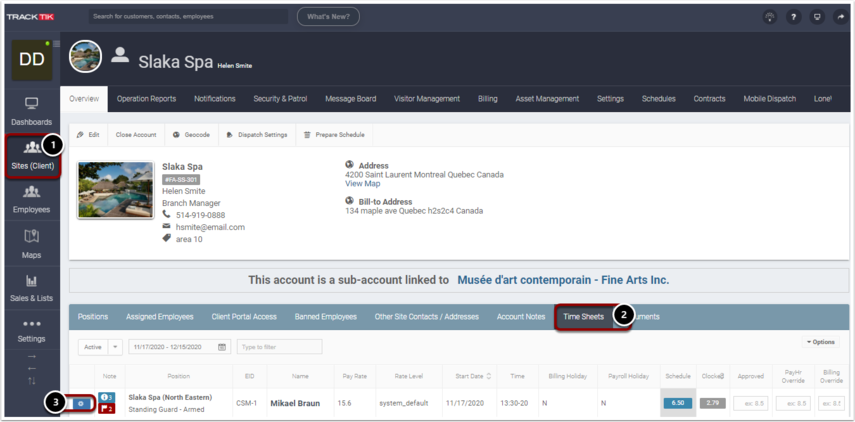Click the up-down arrows icon in sidebar
The image size is (855, 422).
click(32, 380)
